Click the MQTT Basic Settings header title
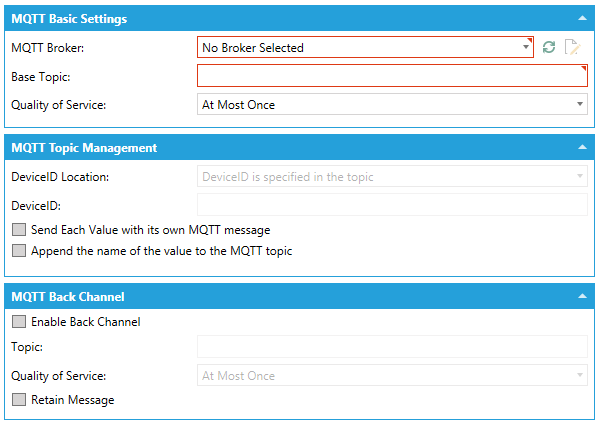Image resolution: width=599 pixels, height=425 pixels. coord(69,19)
